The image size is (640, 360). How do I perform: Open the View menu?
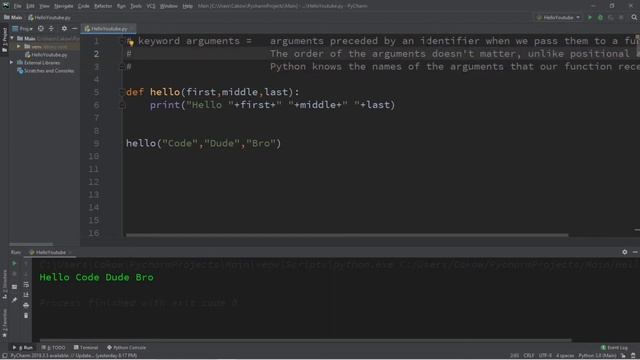tap(44, 6)
